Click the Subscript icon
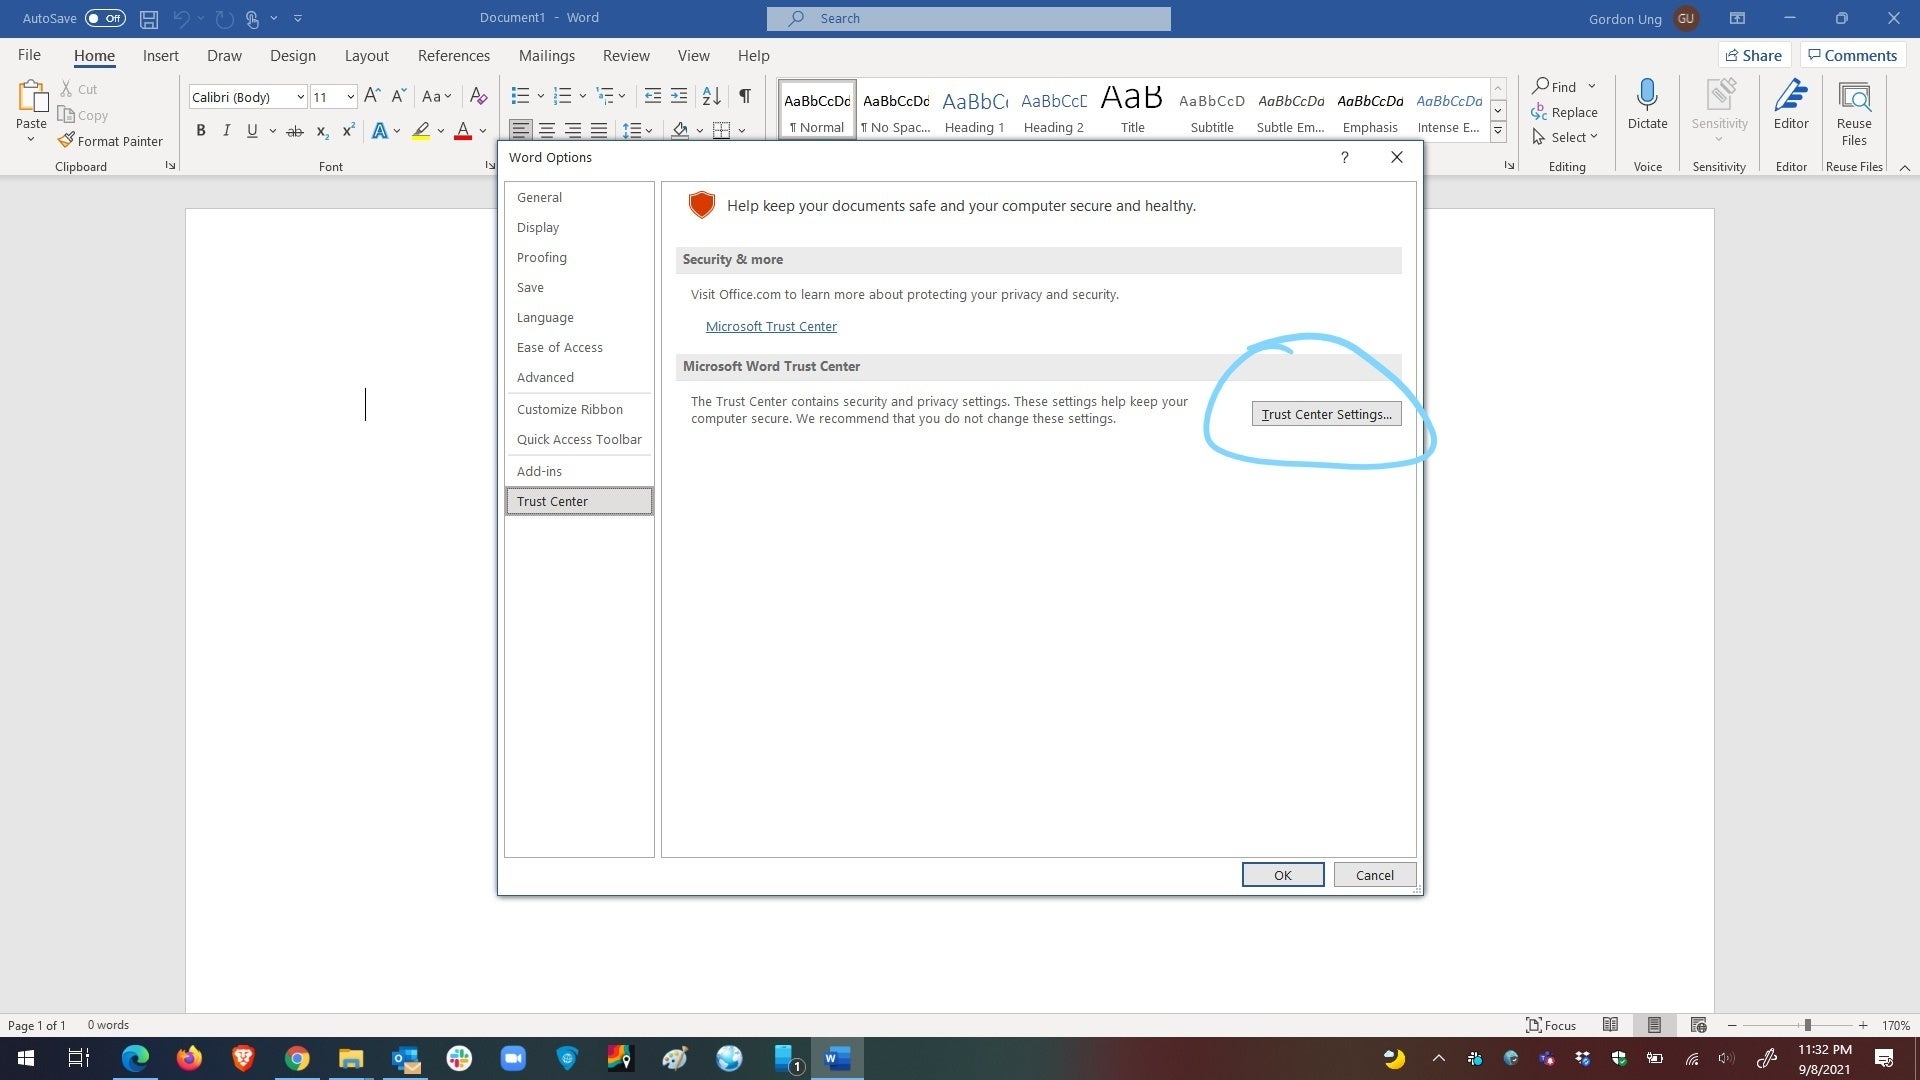Screen dimensions: 1920x1080 click(x=322, y=131)
